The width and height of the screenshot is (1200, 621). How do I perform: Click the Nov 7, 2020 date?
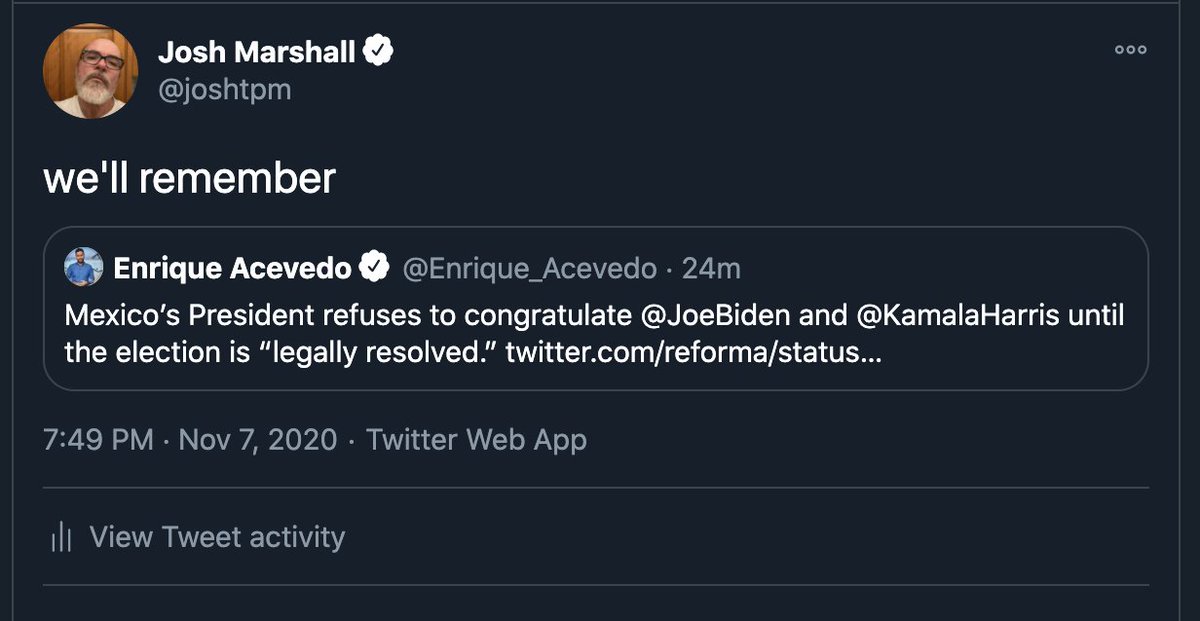coord(257,440)
